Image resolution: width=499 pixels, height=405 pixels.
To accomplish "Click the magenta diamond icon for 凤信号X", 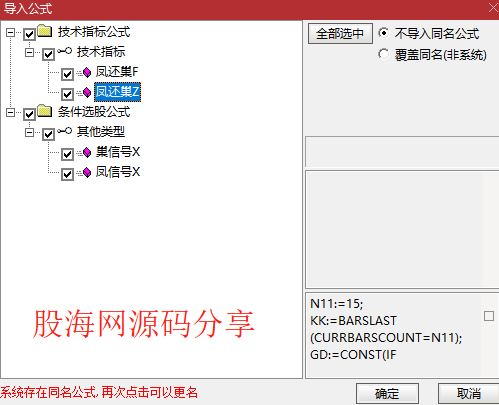I will (x=87, y=173).
